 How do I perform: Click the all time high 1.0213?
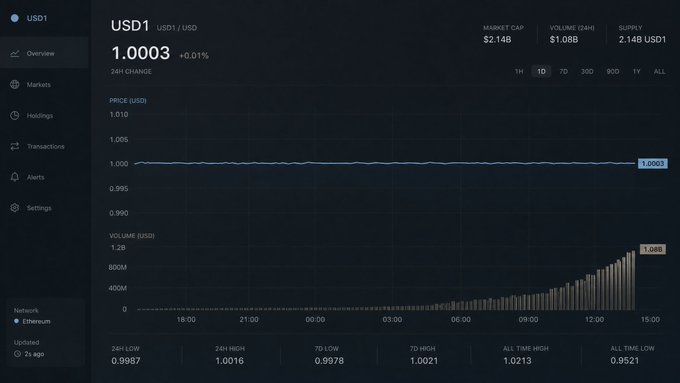pyautogui.click(x=517, y=360)
